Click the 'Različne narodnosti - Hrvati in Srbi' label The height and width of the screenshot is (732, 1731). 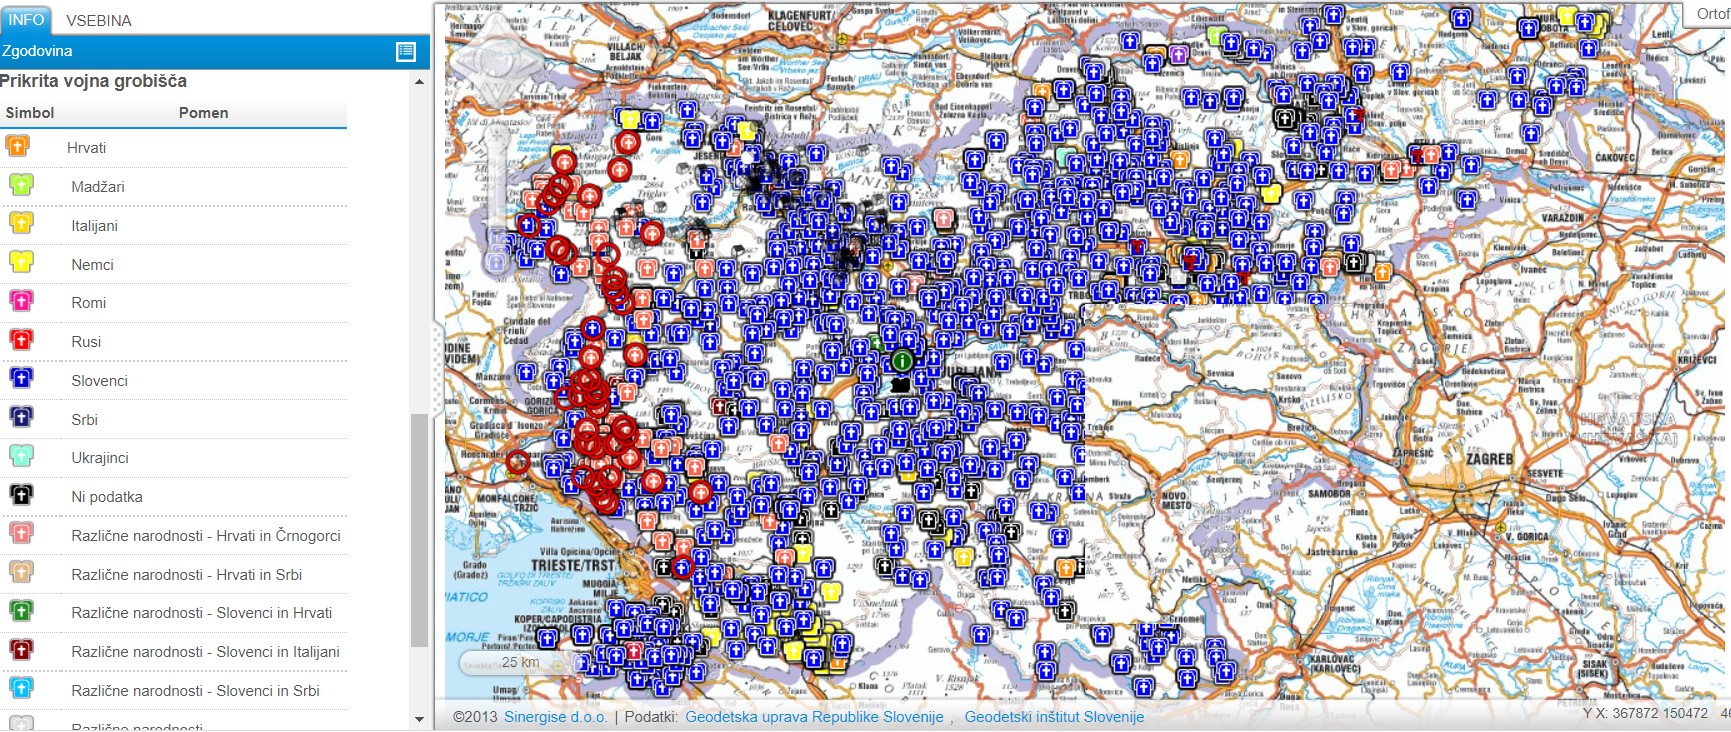[186, 575]
